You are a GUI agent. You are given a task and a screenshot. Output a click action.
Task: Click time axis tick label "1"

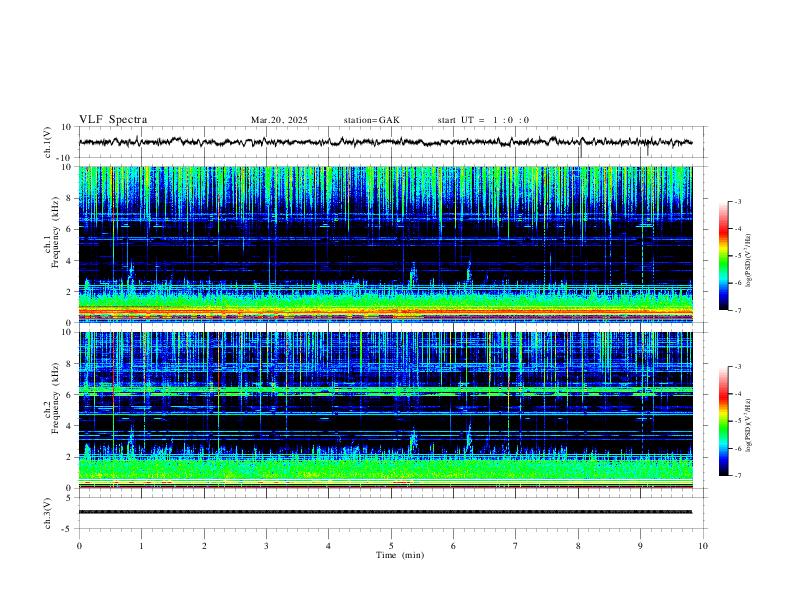[141, 546]
